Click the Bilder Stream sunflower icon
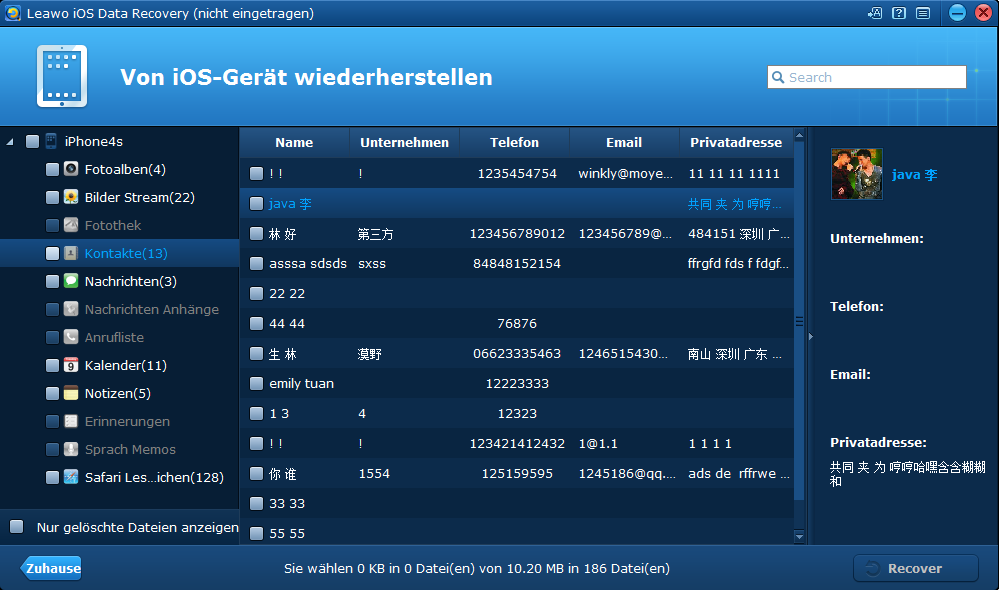Viewport: 999px width, 590px height. coord(71,197)
